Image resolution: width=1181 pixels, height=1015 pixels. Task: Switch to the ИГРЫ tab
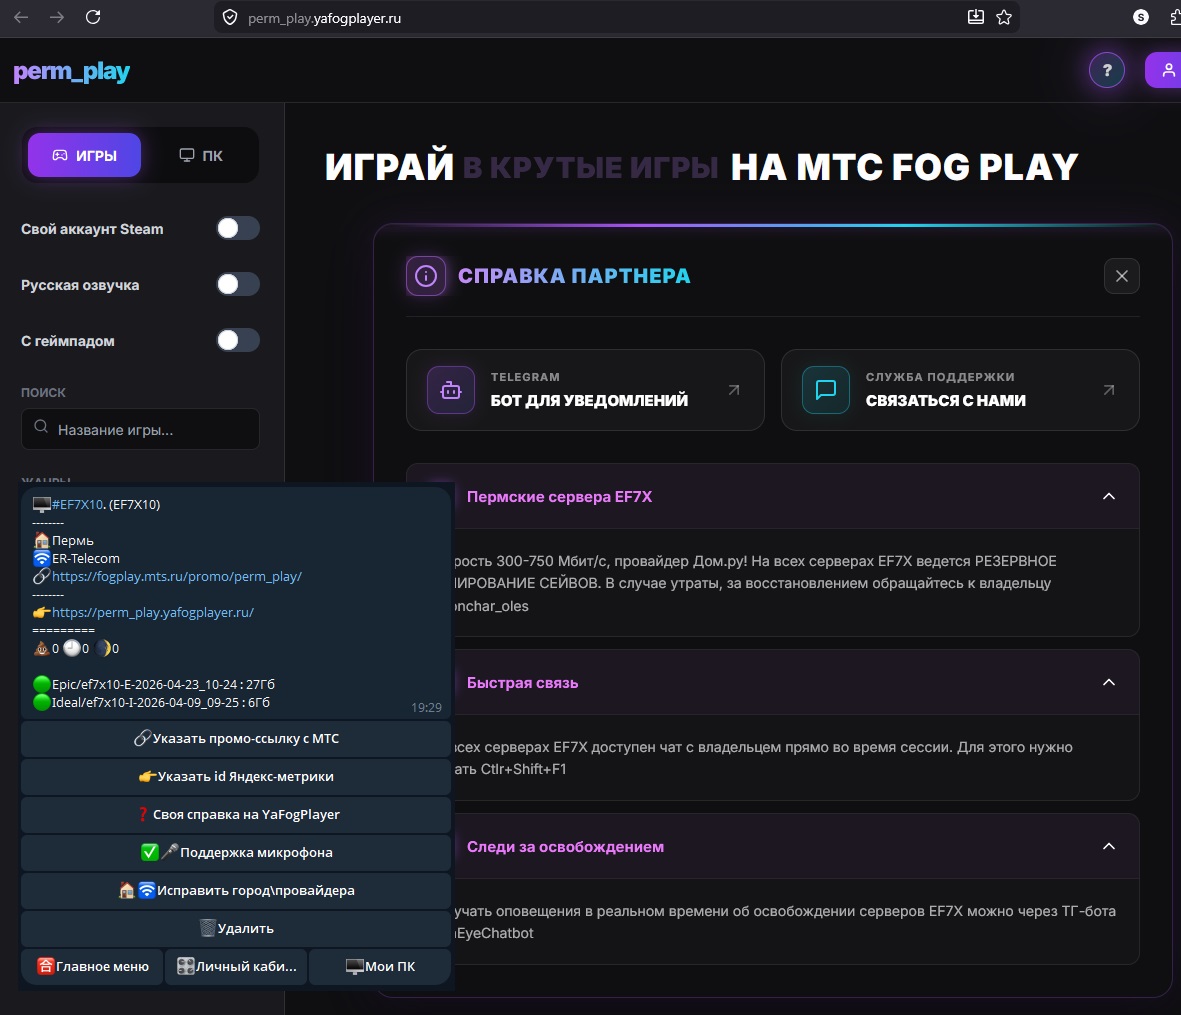(x=84, y=155)
